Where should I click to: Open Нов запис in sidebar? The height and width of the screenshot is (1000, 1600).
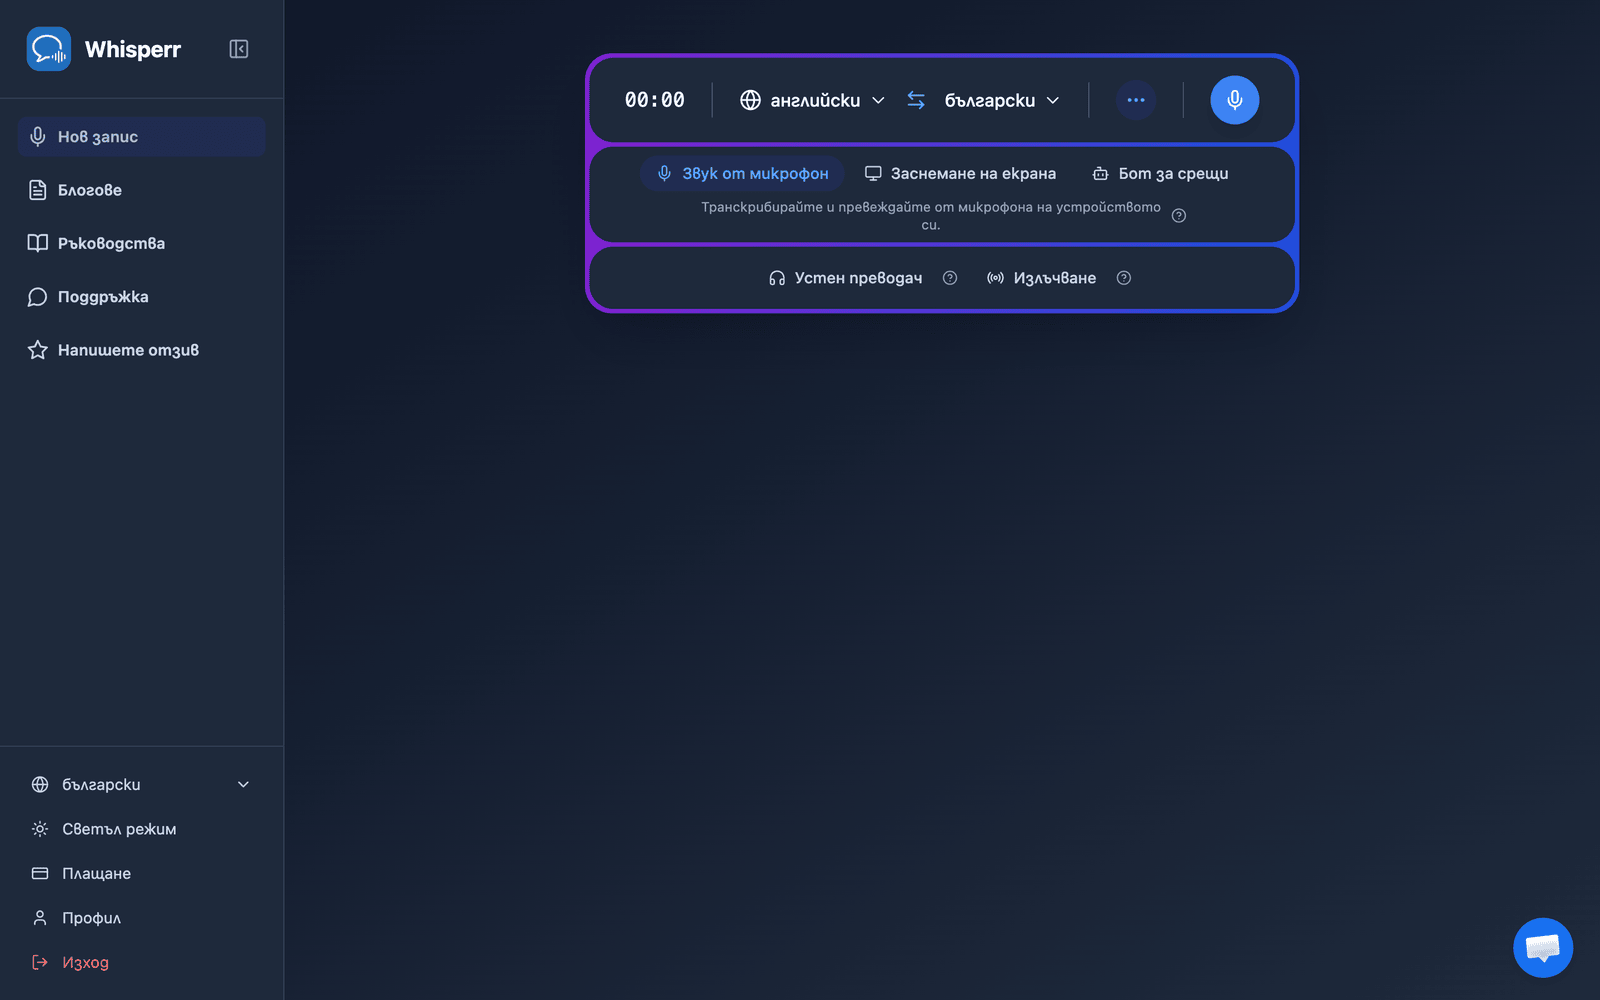click(141, 137)
